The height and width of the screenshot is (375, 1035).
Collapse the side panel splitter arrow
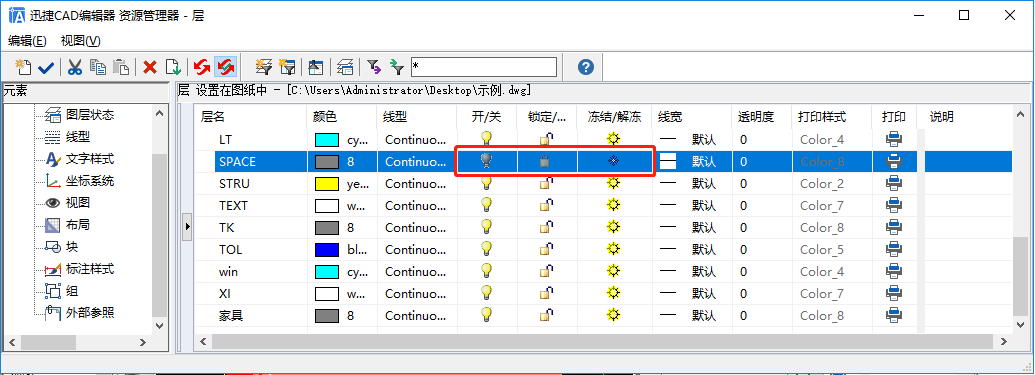coord(187,226)
